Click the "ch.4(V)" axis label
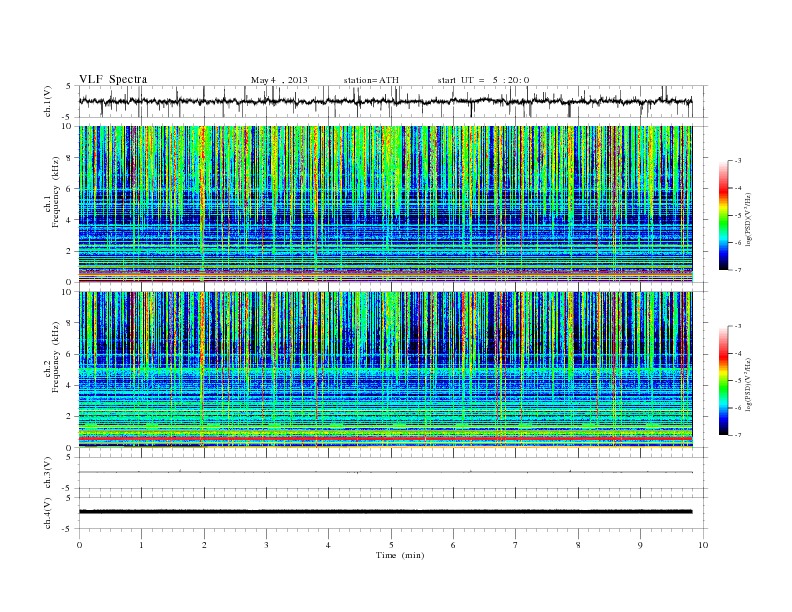This screenshot has height=612, width=792. 48,513
